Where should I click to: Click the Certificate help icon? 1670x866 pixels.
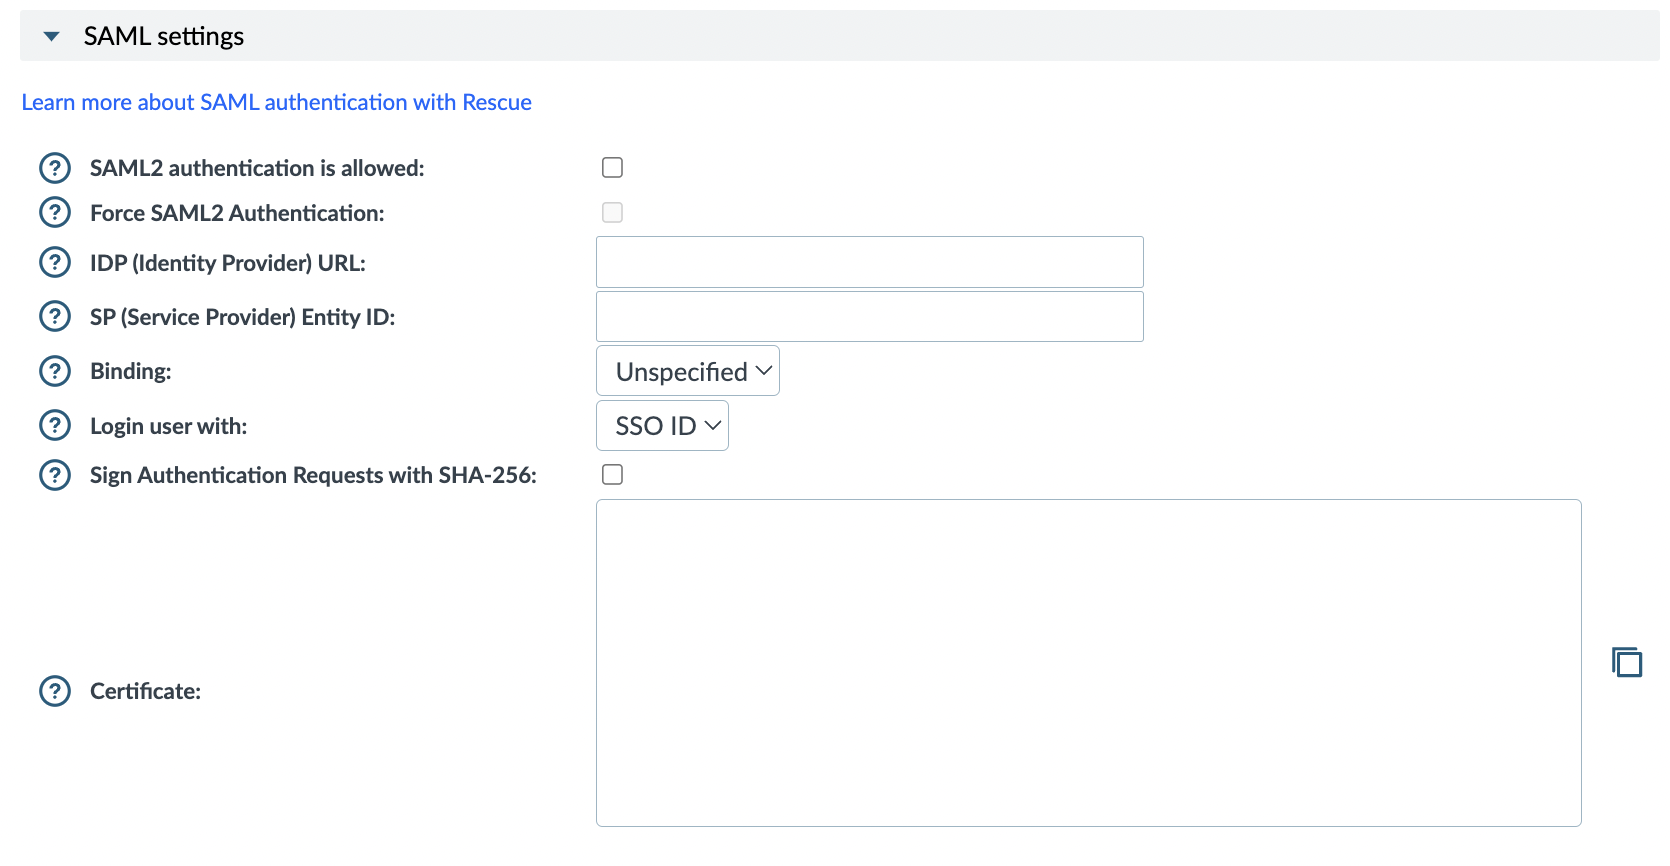[x=55, y=691]
